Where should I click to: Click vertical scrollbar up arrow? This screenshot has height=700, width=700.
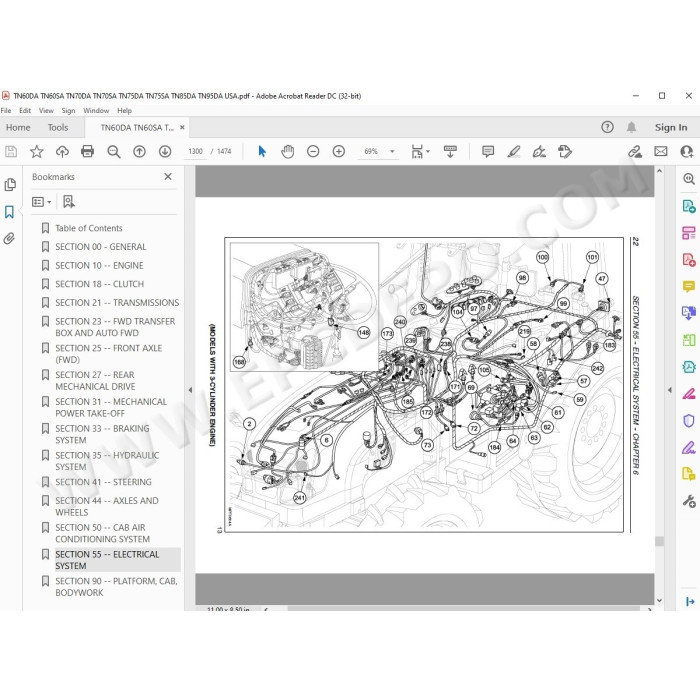pyautogui.click(x=659, y=171)
